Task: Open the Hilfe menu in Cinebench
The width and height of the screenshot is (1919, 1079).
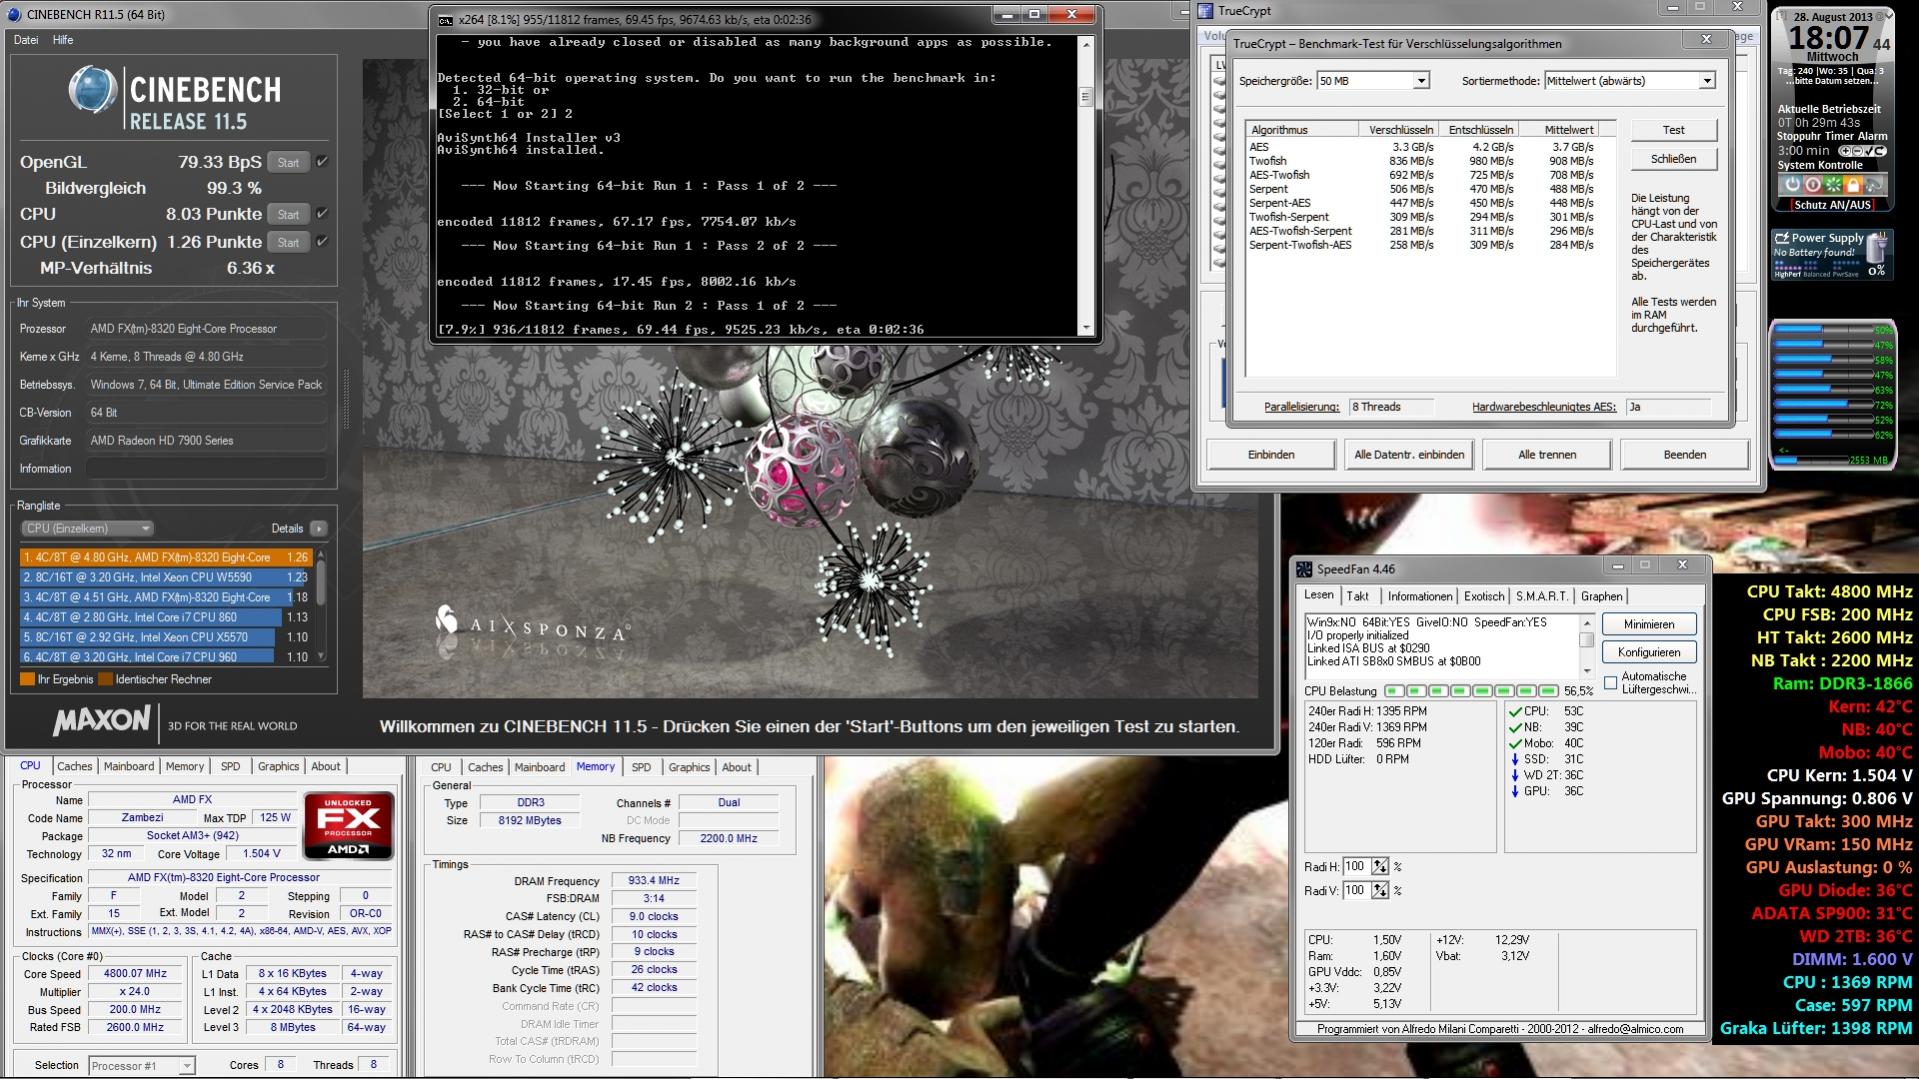Action: point(63,40)
